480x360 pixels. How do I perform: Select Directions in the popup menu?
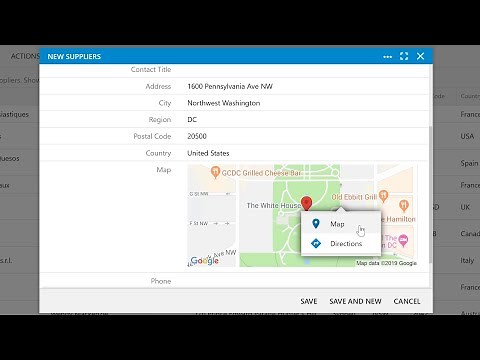[340, 244]
